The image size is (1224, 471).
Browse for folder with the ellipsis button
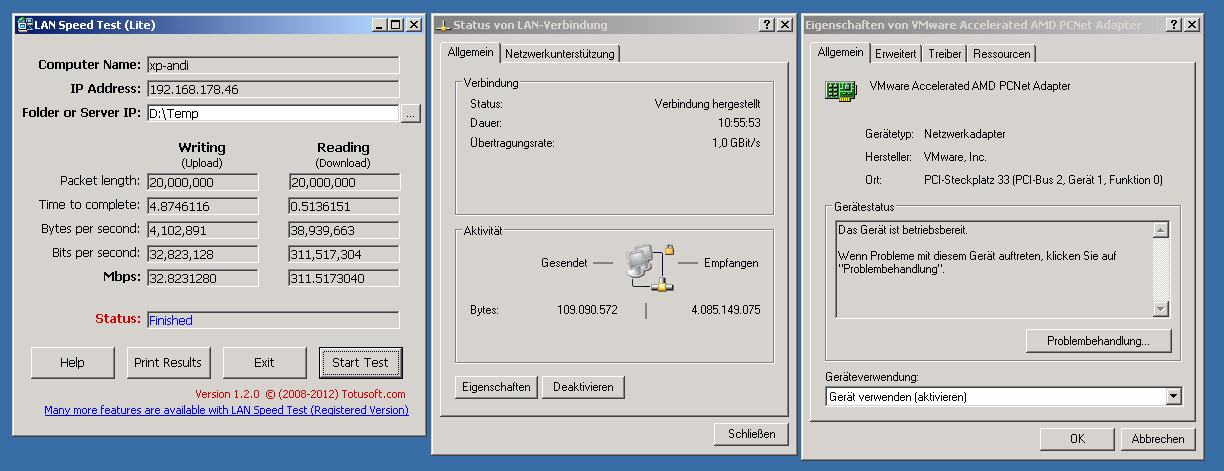point(410,114)
